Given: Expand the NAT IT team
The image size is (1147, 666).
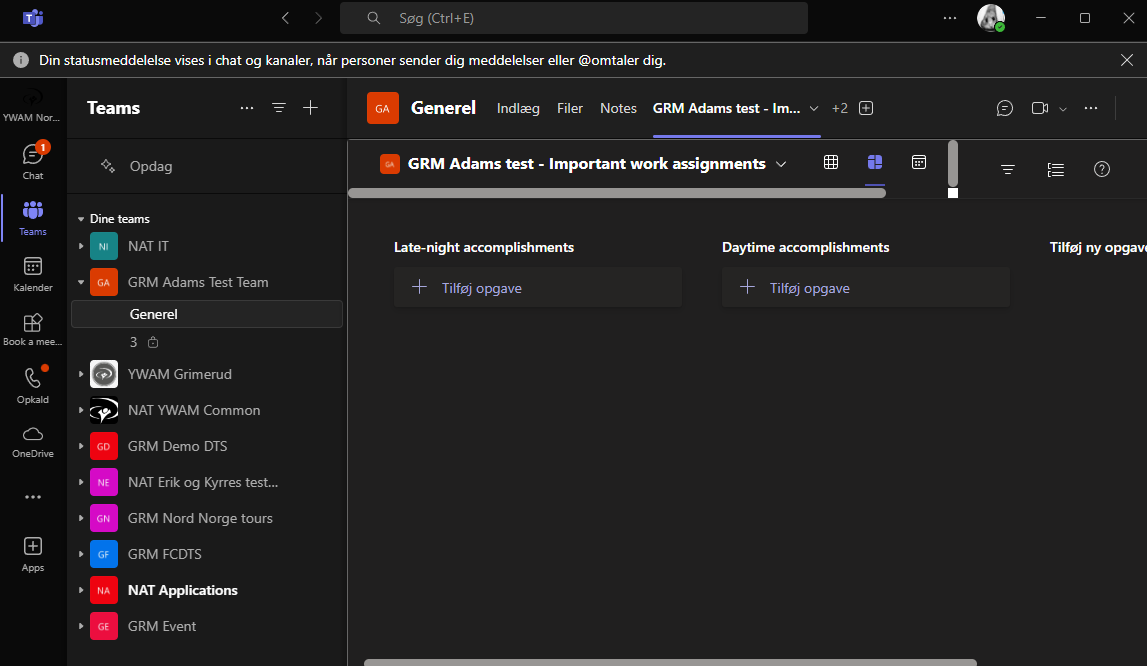Looking at the screenshot, I should pyautogui.click(x=81, y=247).
